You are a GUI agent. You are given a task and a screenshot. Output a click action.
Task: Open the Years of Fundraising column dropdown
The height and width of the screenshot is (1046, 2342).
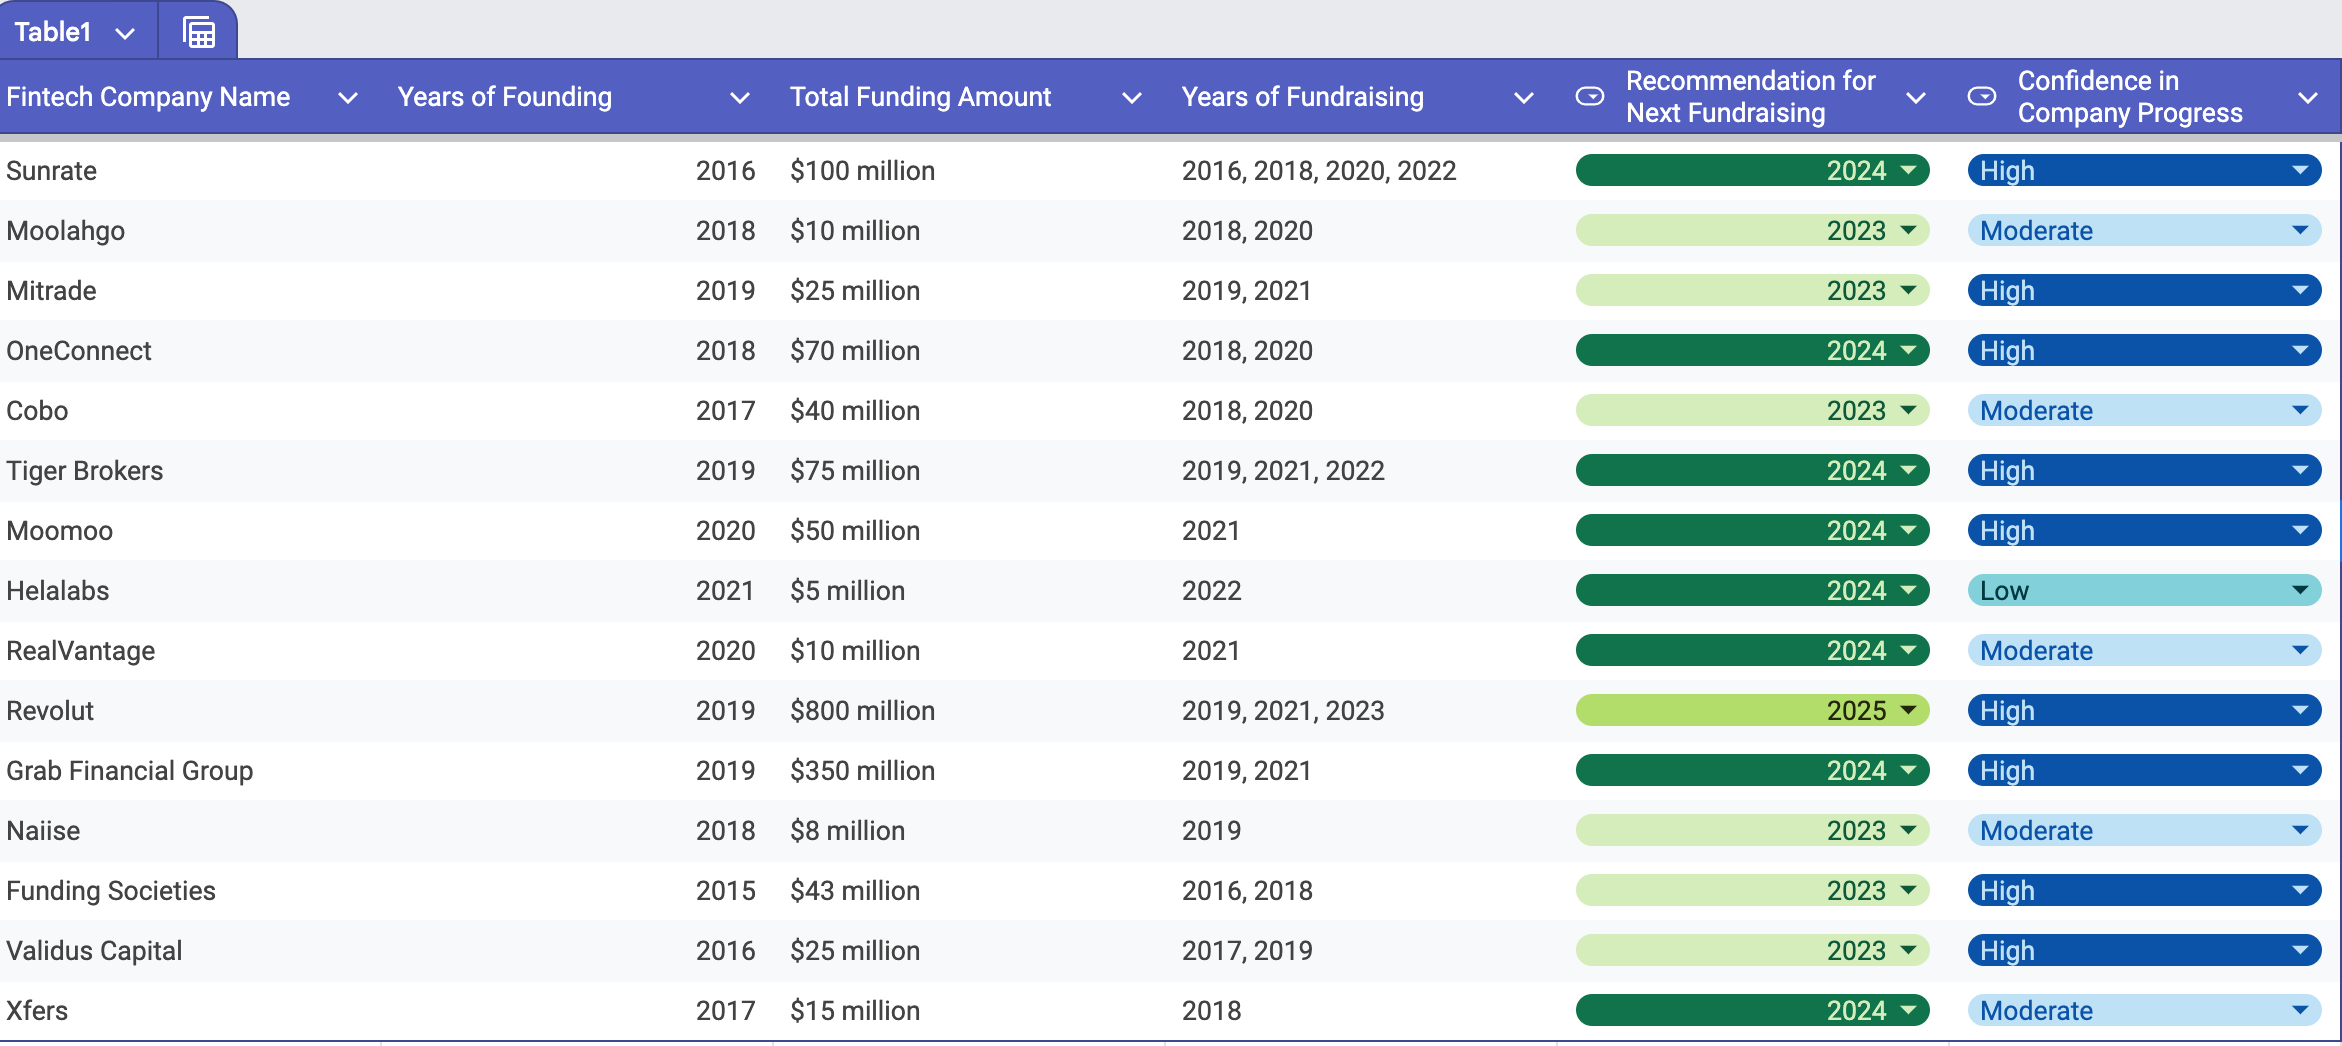click(x=1523, y=98)
